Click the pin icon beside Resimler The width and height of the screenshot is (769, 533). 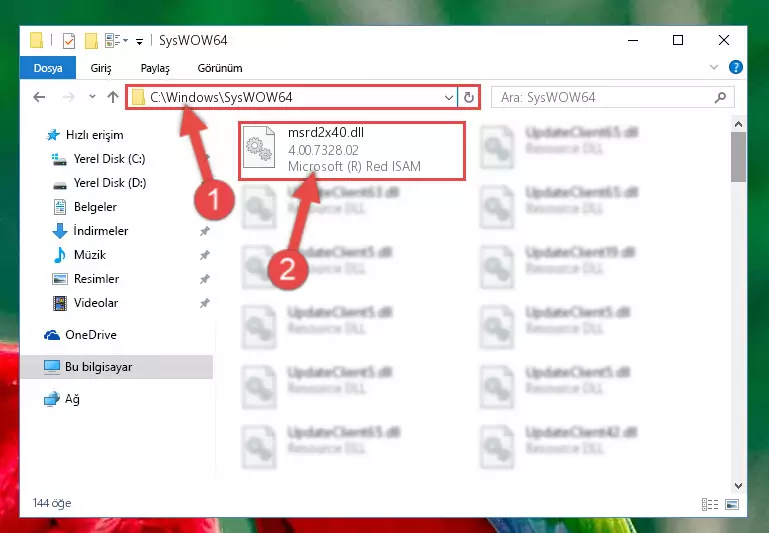(205, 279)
